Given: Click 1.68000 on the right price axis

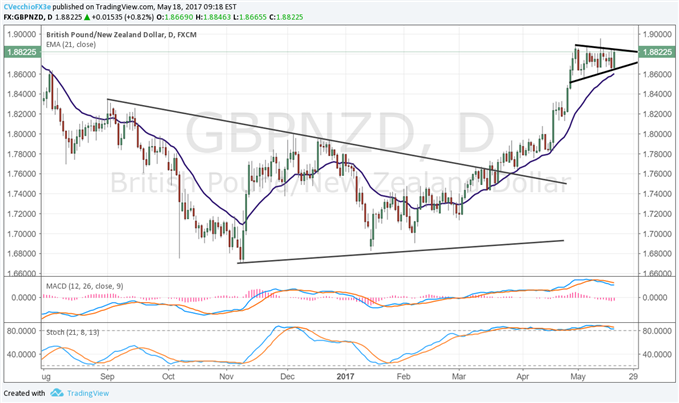Looking at the screenshot, I should coord(658,254).
